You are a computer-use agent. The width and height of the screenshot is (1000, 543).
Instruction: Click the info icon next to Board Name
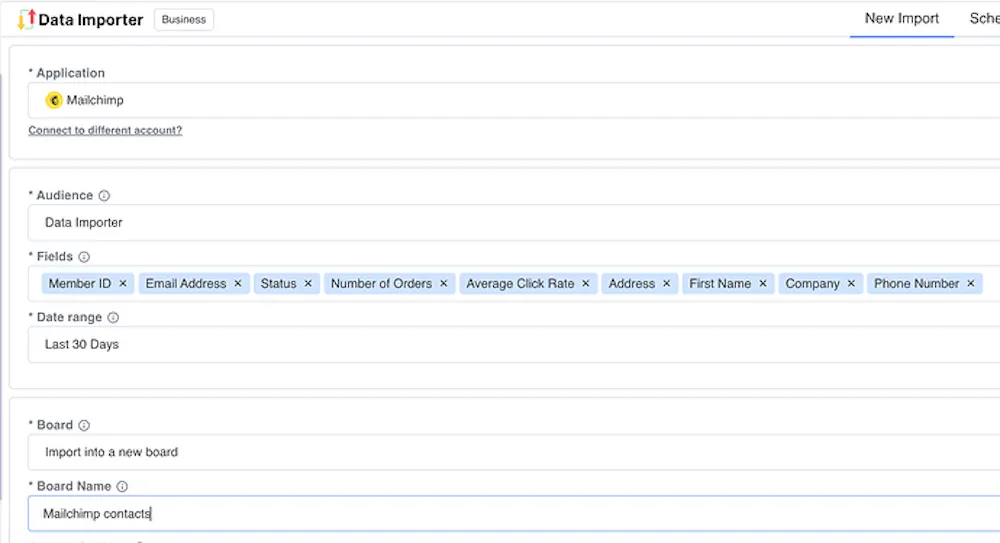pos(122,487)
